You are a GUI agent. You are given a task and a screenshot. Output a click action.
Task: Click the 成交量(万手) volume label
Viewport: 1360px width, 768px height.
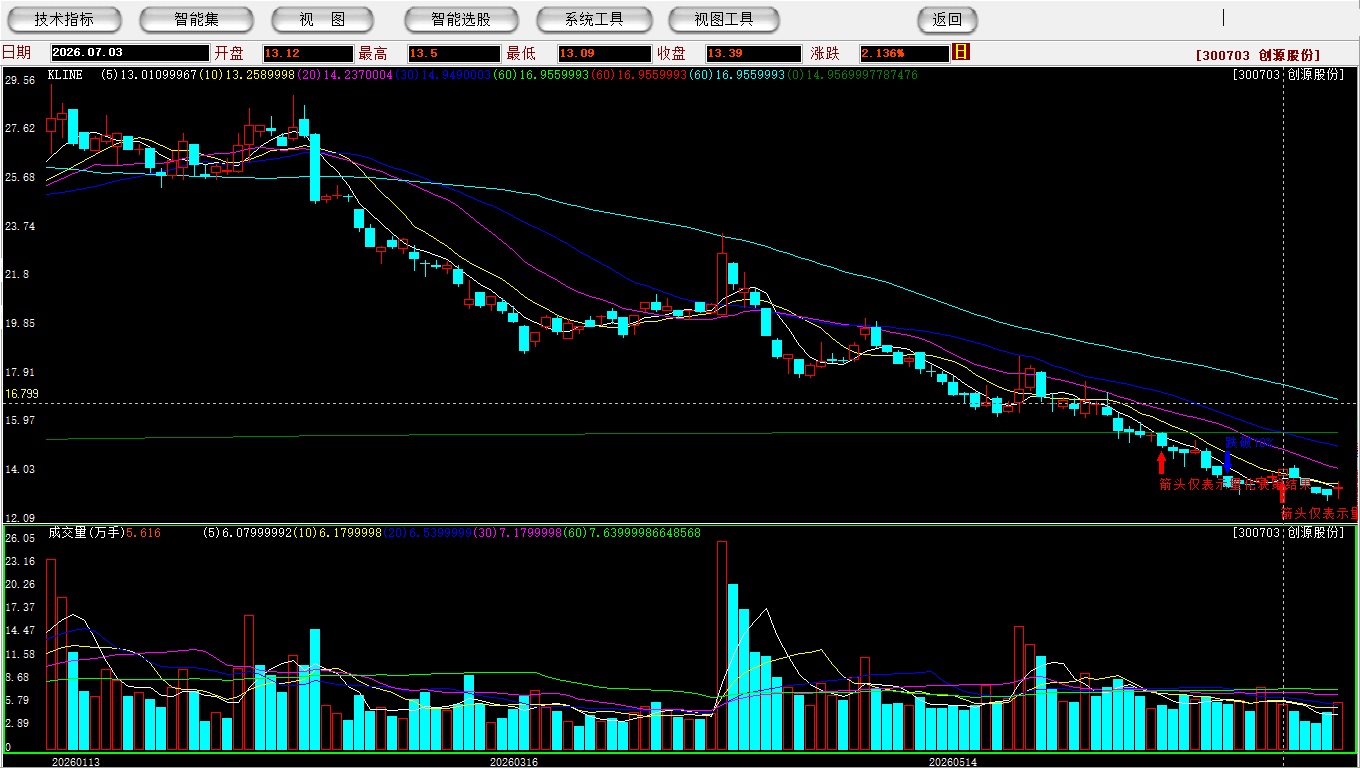(x=85, y=533)
